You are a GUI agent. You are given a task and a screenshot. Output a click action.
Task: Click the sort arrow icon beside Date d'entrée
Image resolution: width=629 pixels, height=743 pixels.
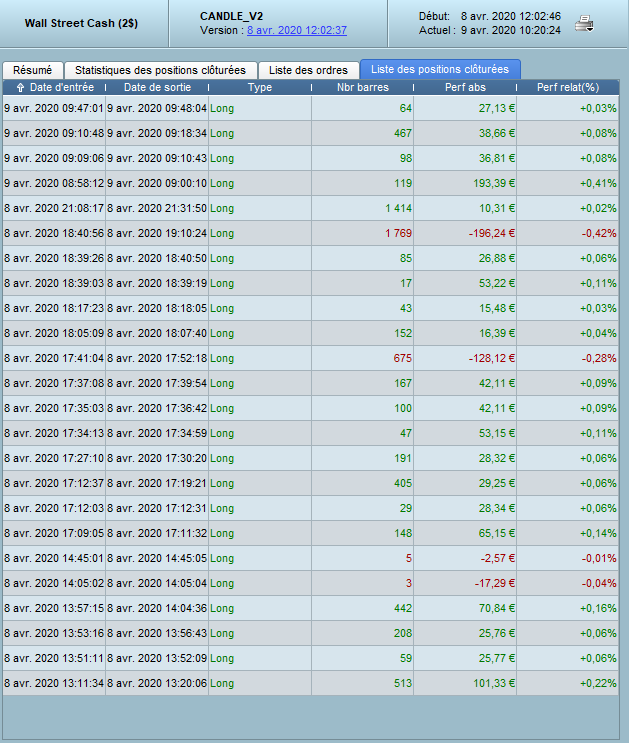[x=20, y=88]
